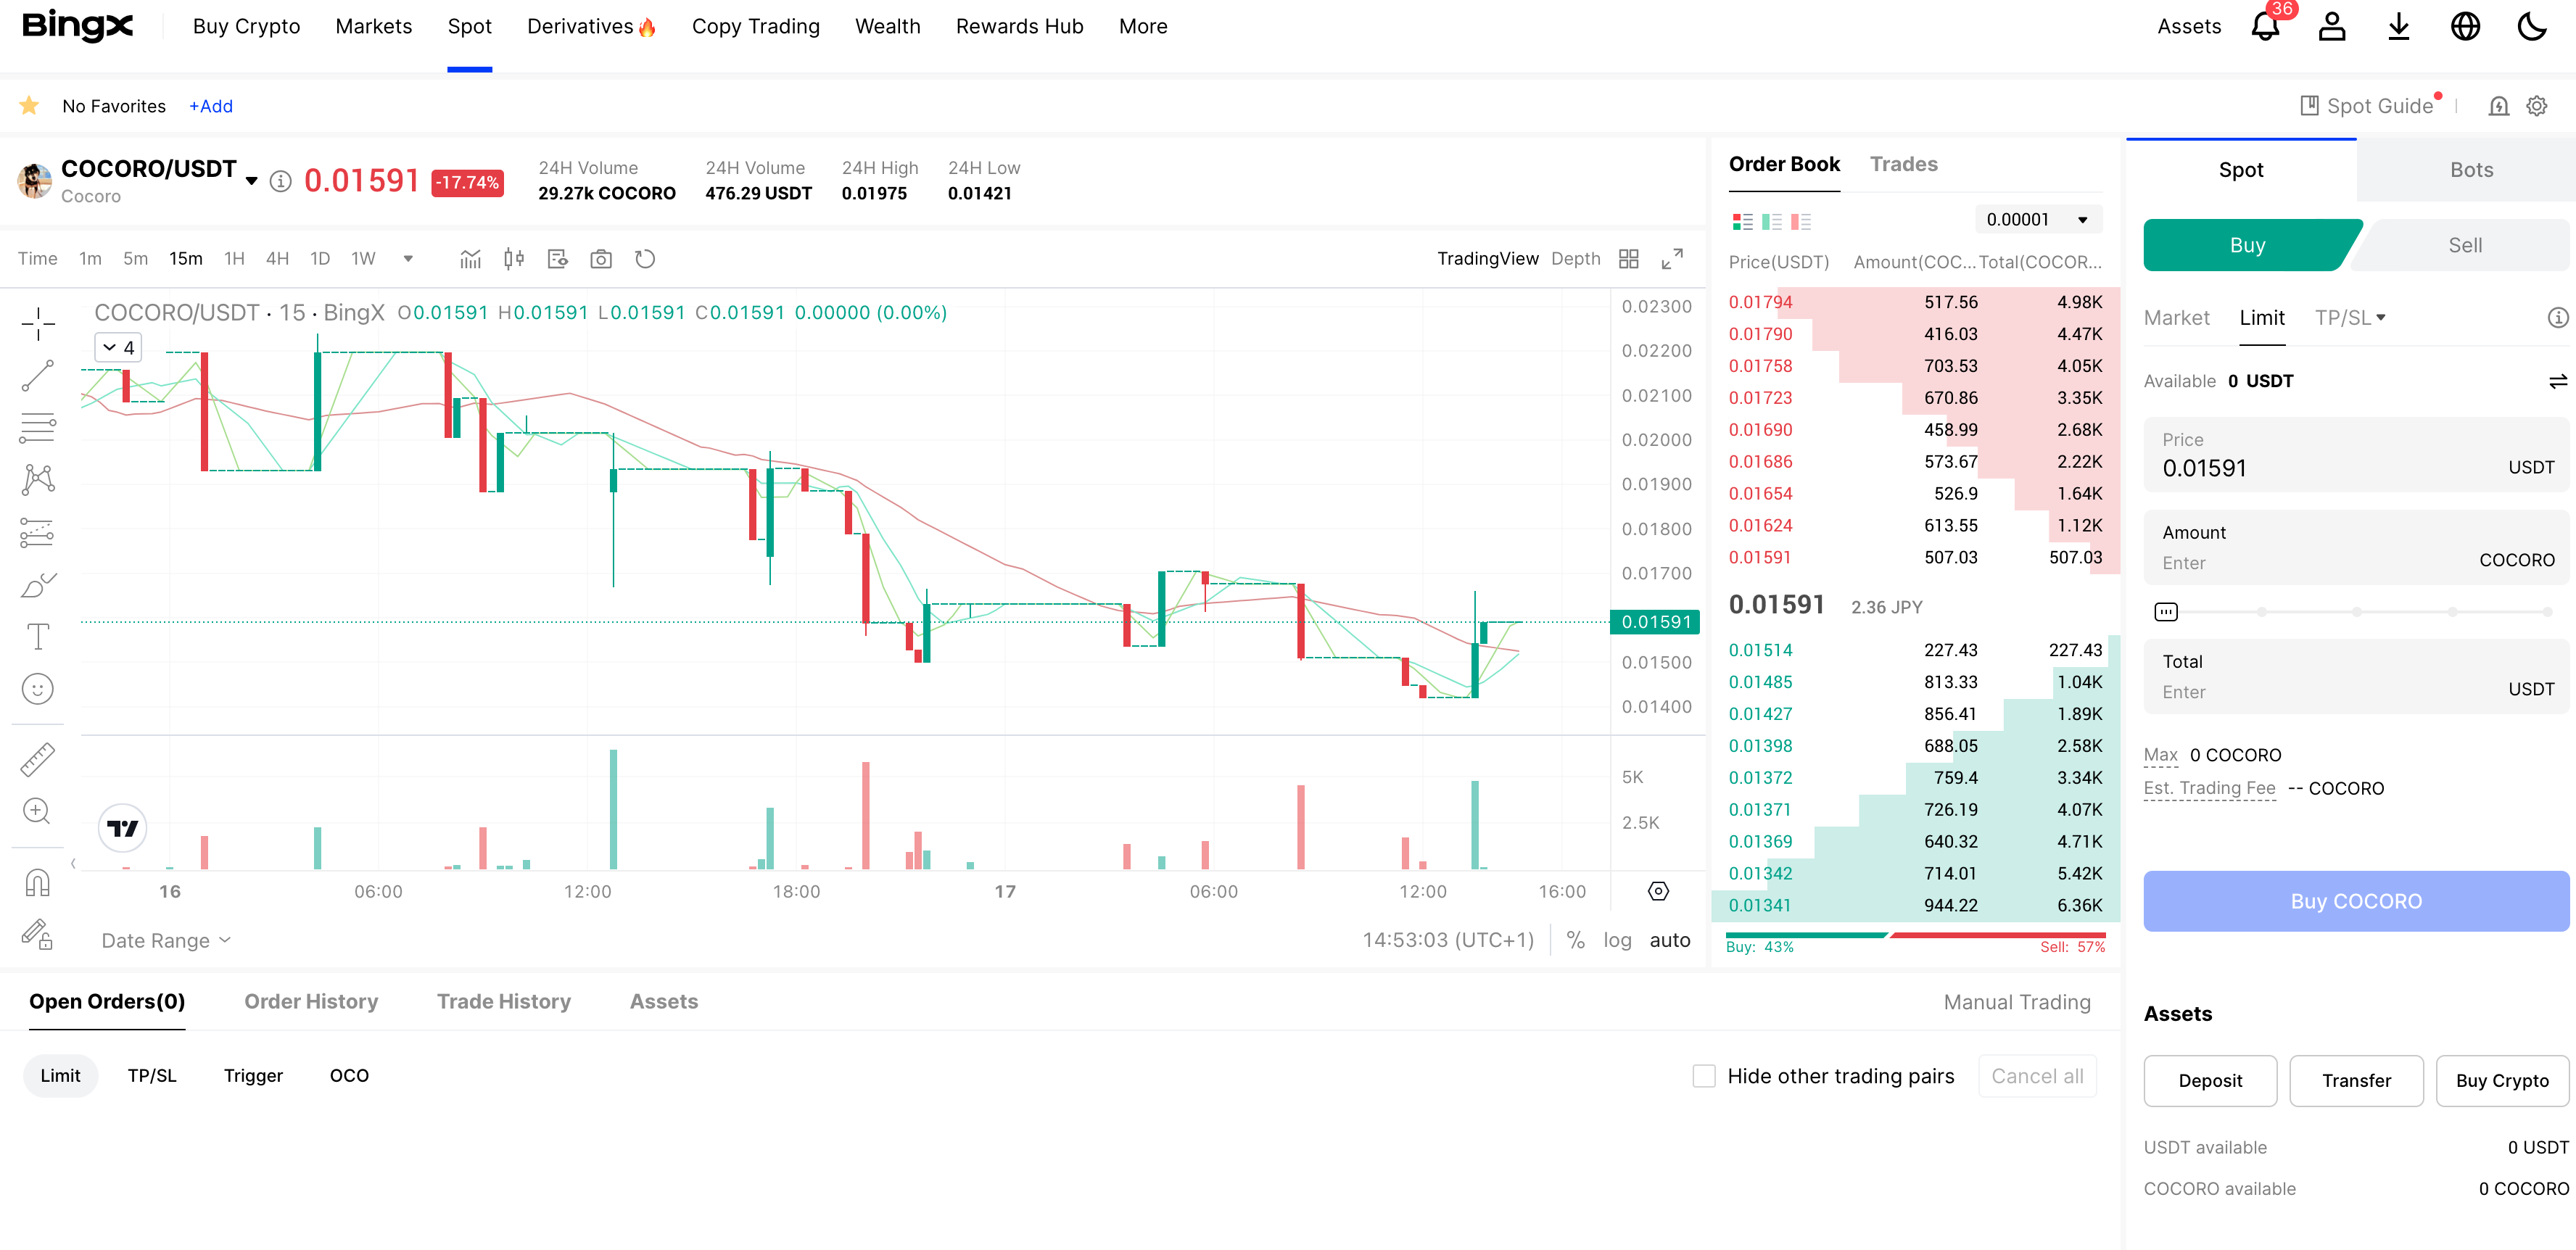Switch to dark mode moon icon
This screenshot has width=2576, height=1250.
click(2532, 27)
